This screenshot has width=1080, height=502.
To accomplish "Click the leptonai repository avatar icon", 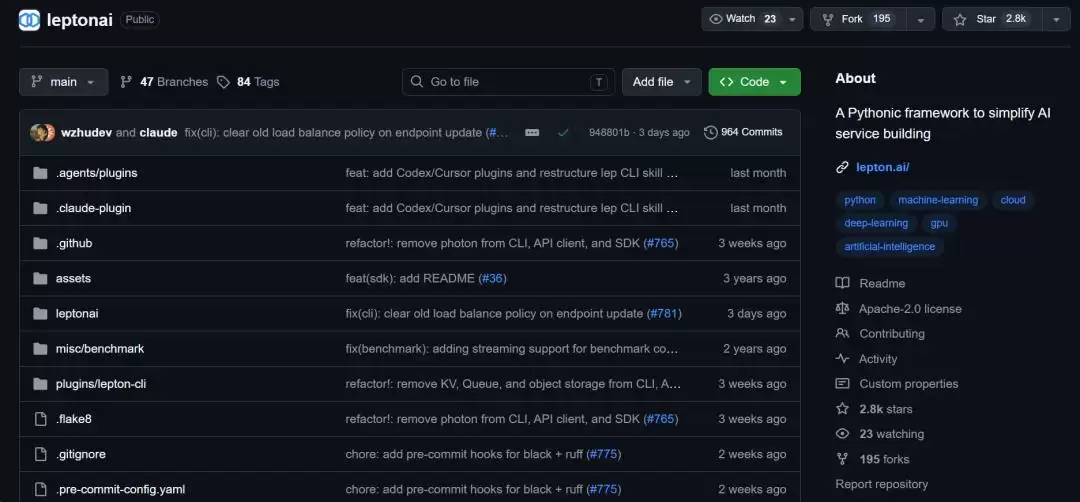I will click(x=30, y=20).
